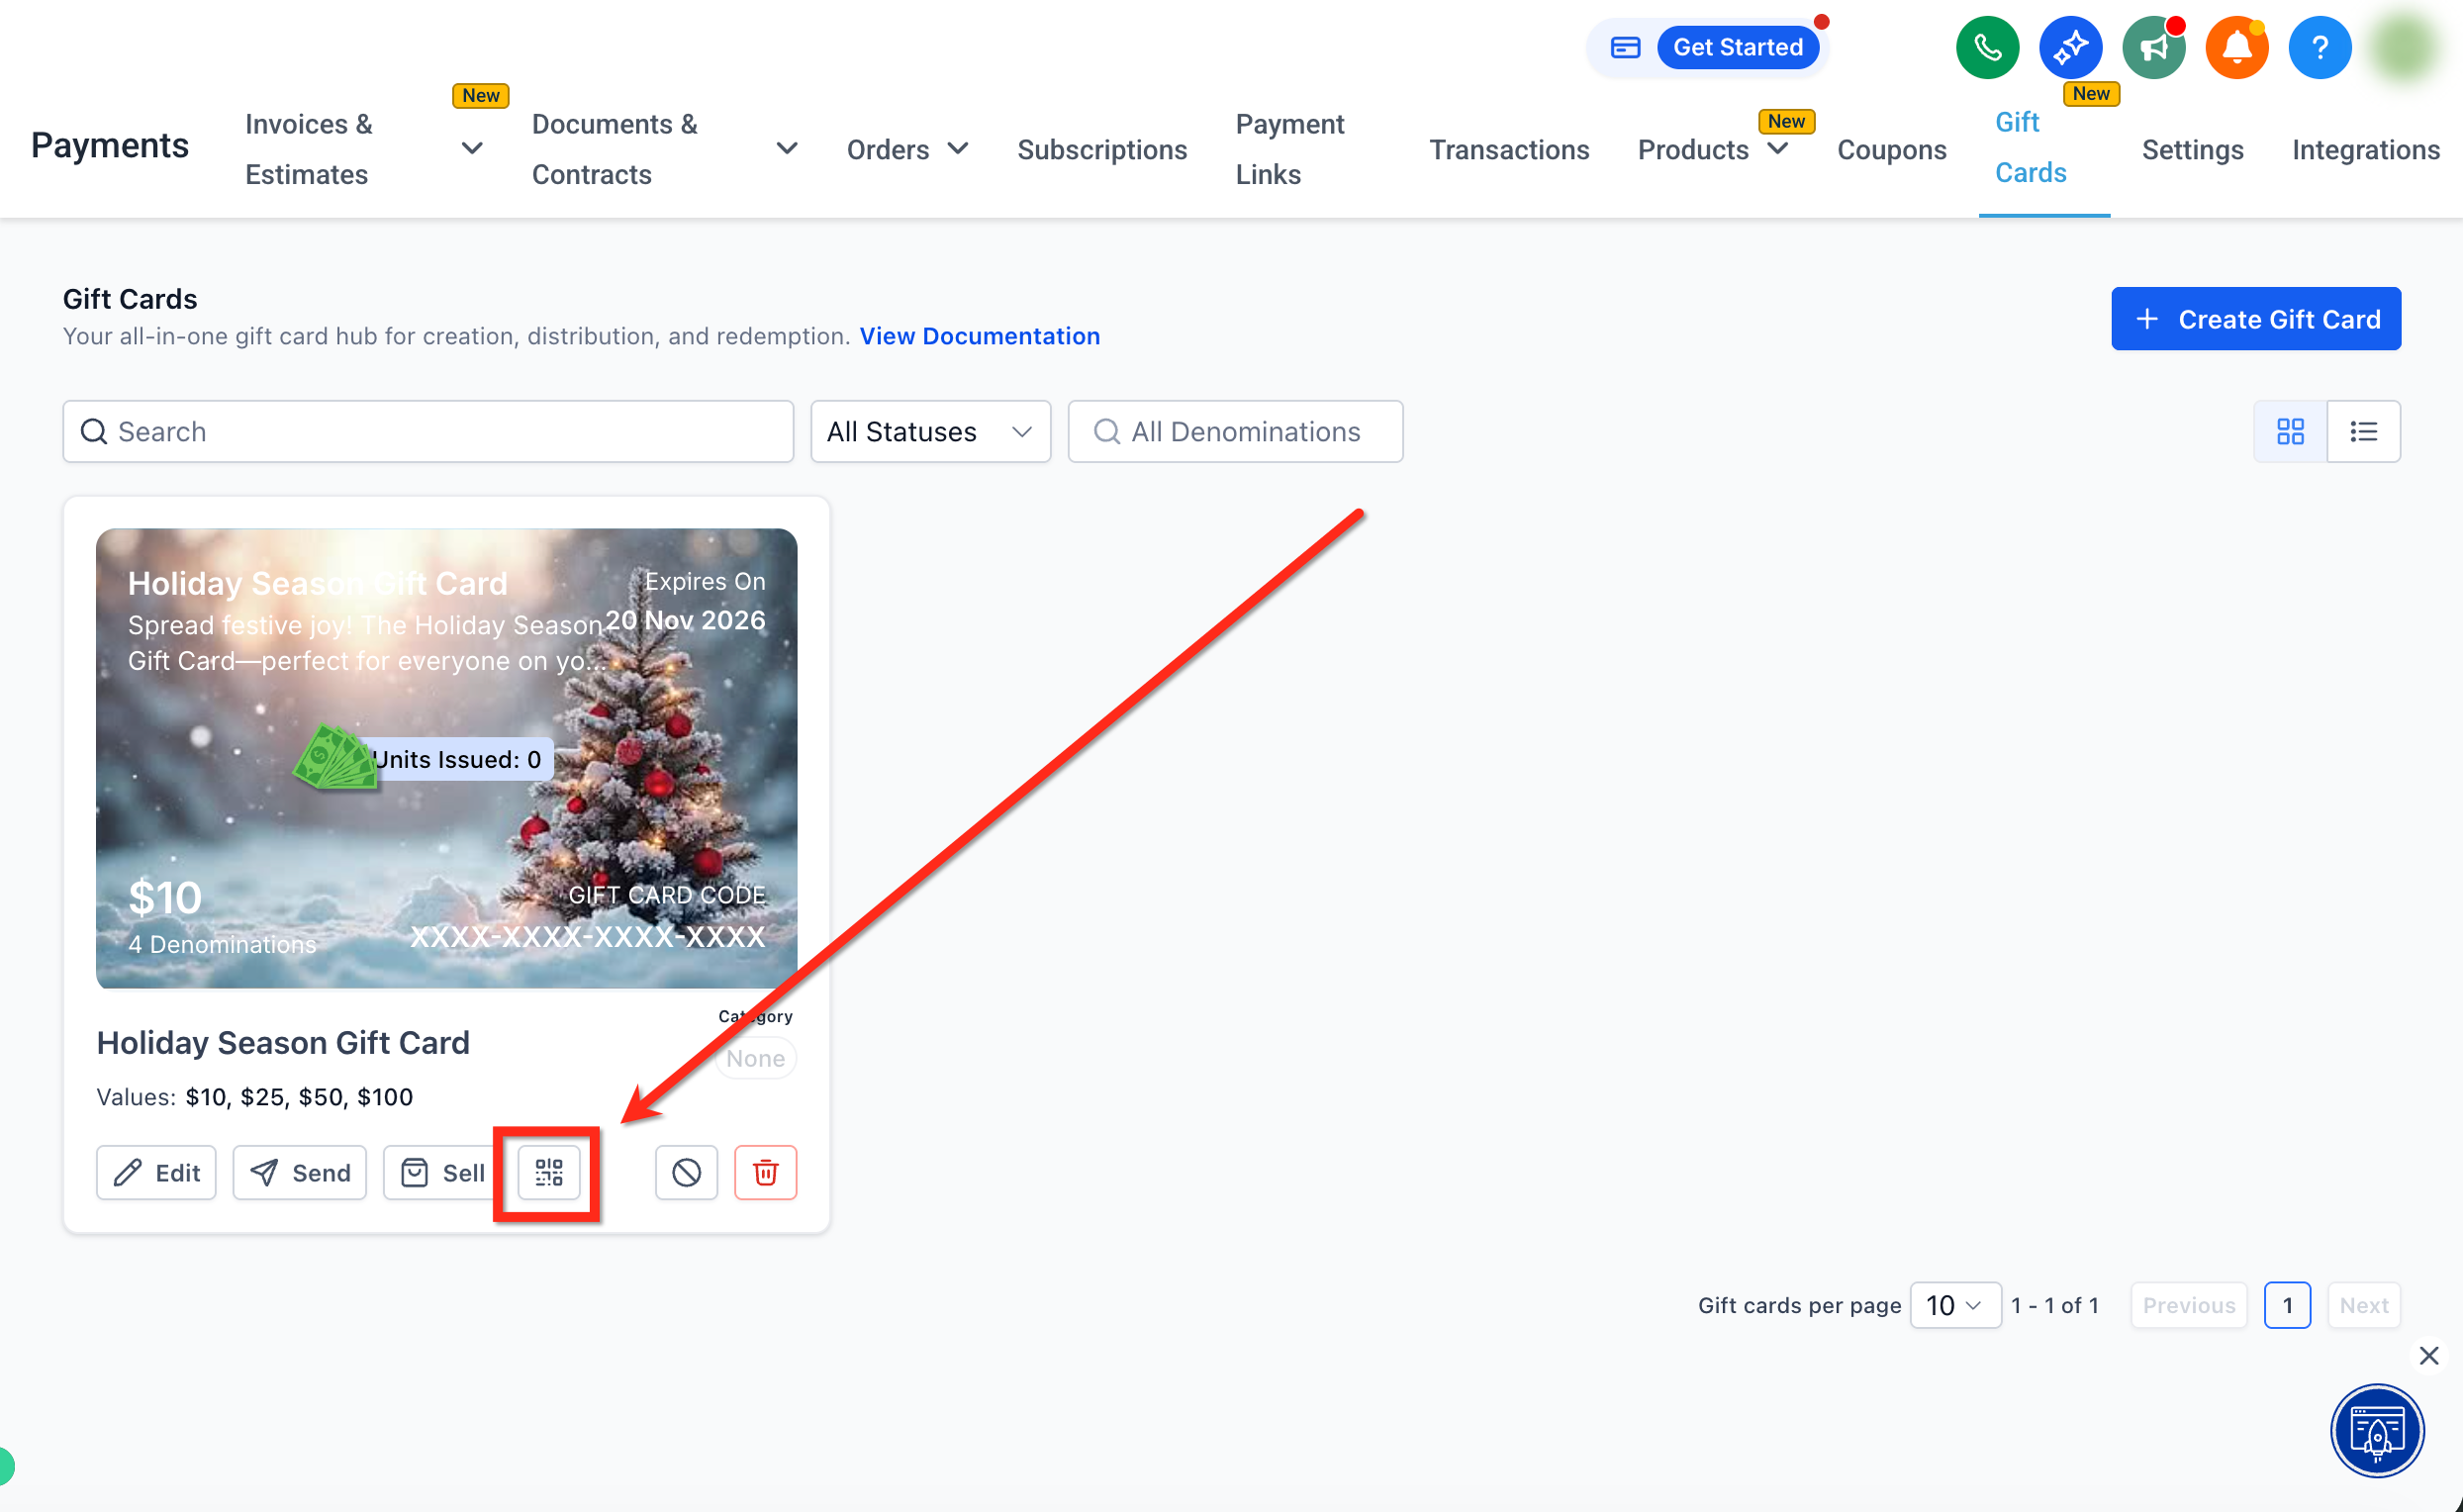The image size is (2463, 1512).
Task: Click the deactivate gift card circle-slash icon
Action: 686,1172
